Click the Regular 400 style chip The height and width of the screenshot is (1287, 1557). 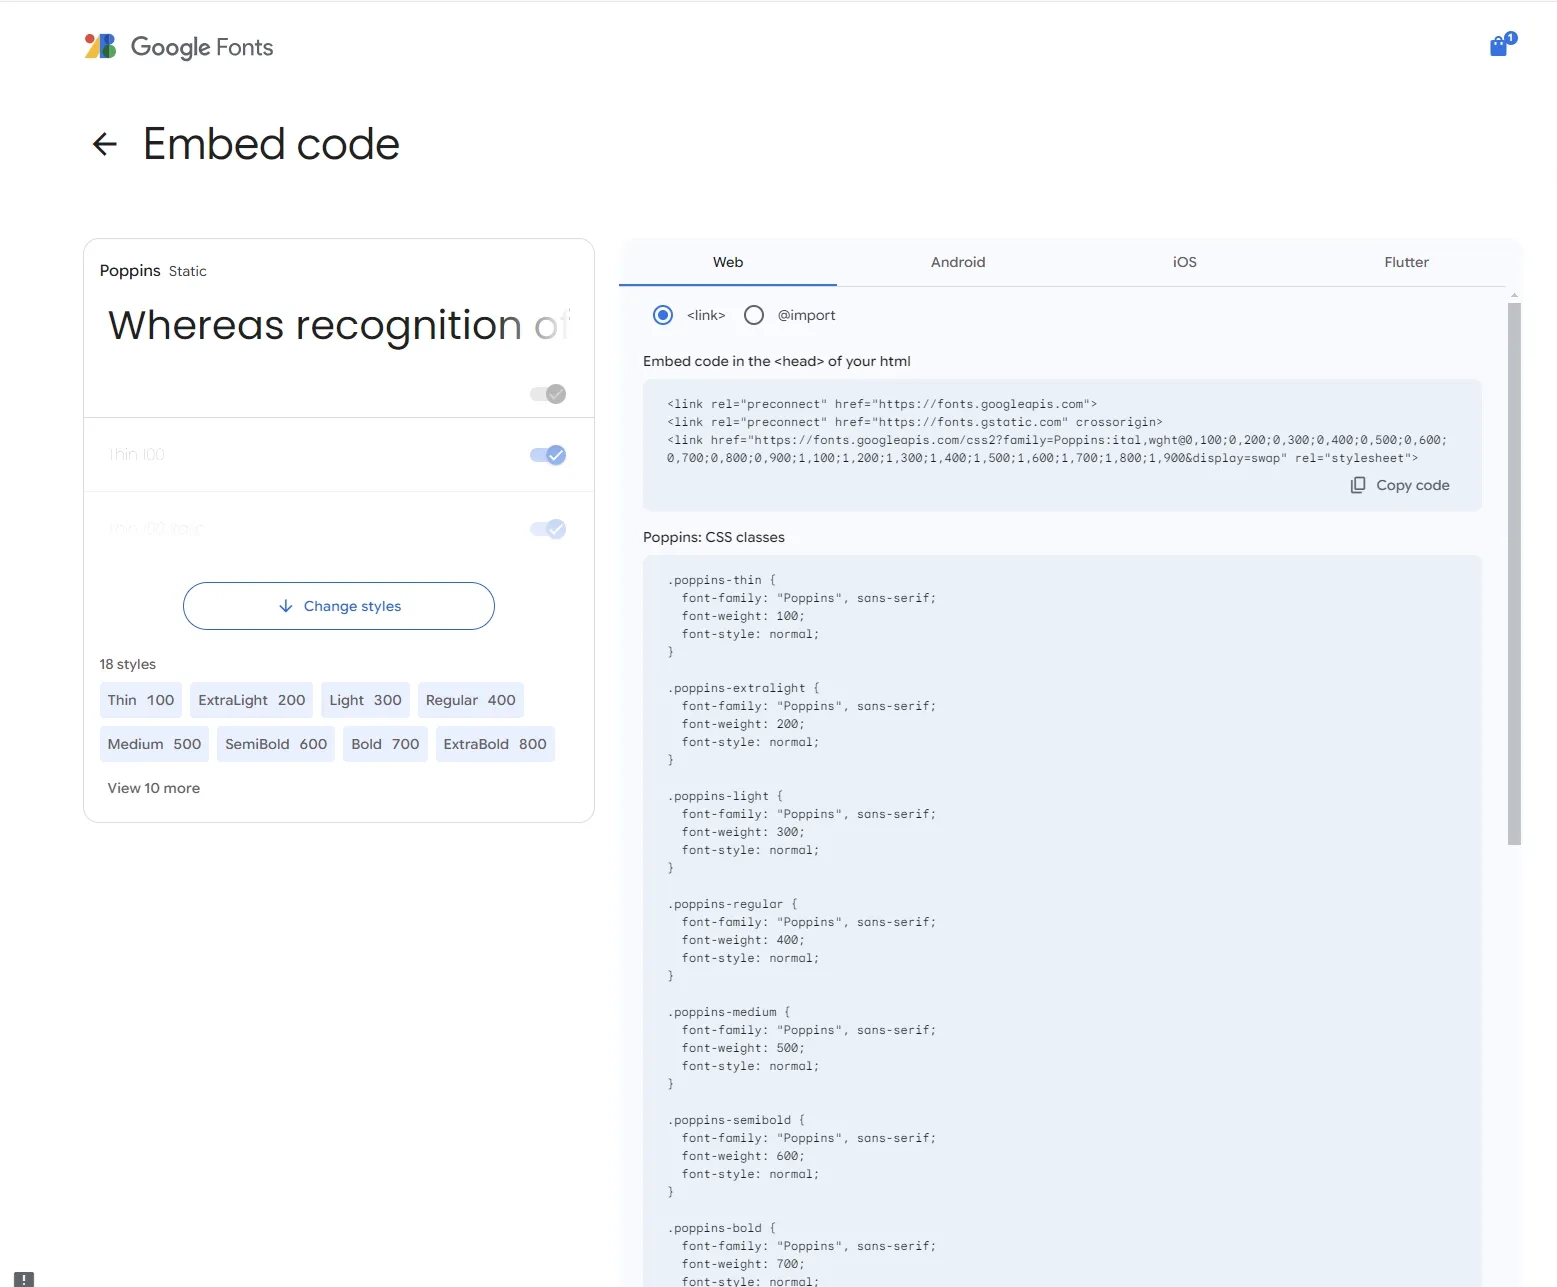471,700
